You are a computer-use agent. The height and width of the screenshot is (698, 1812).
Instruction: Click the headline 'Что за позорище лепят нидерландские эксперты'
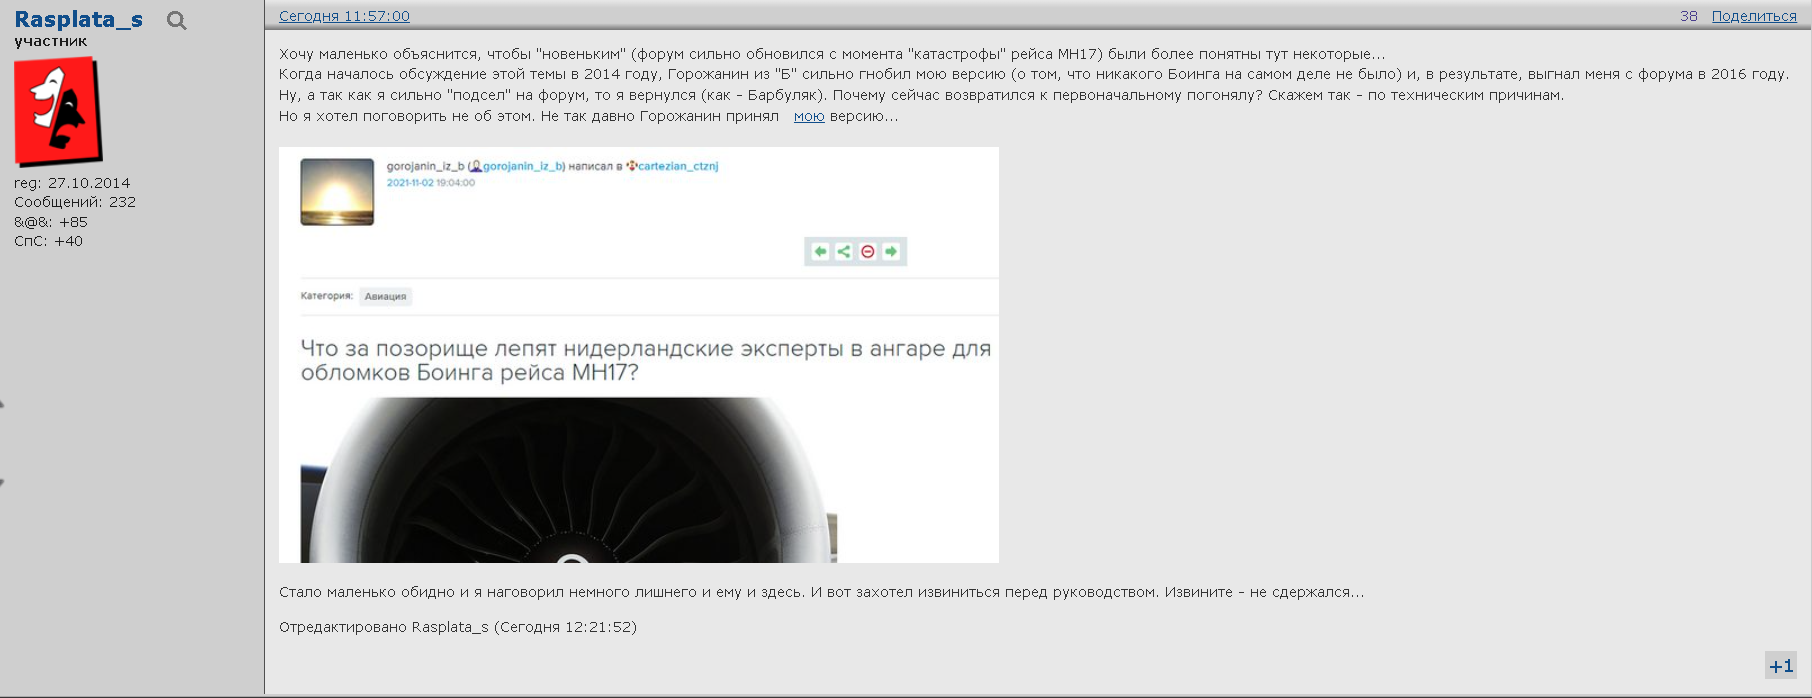click(x=646, y=360)
